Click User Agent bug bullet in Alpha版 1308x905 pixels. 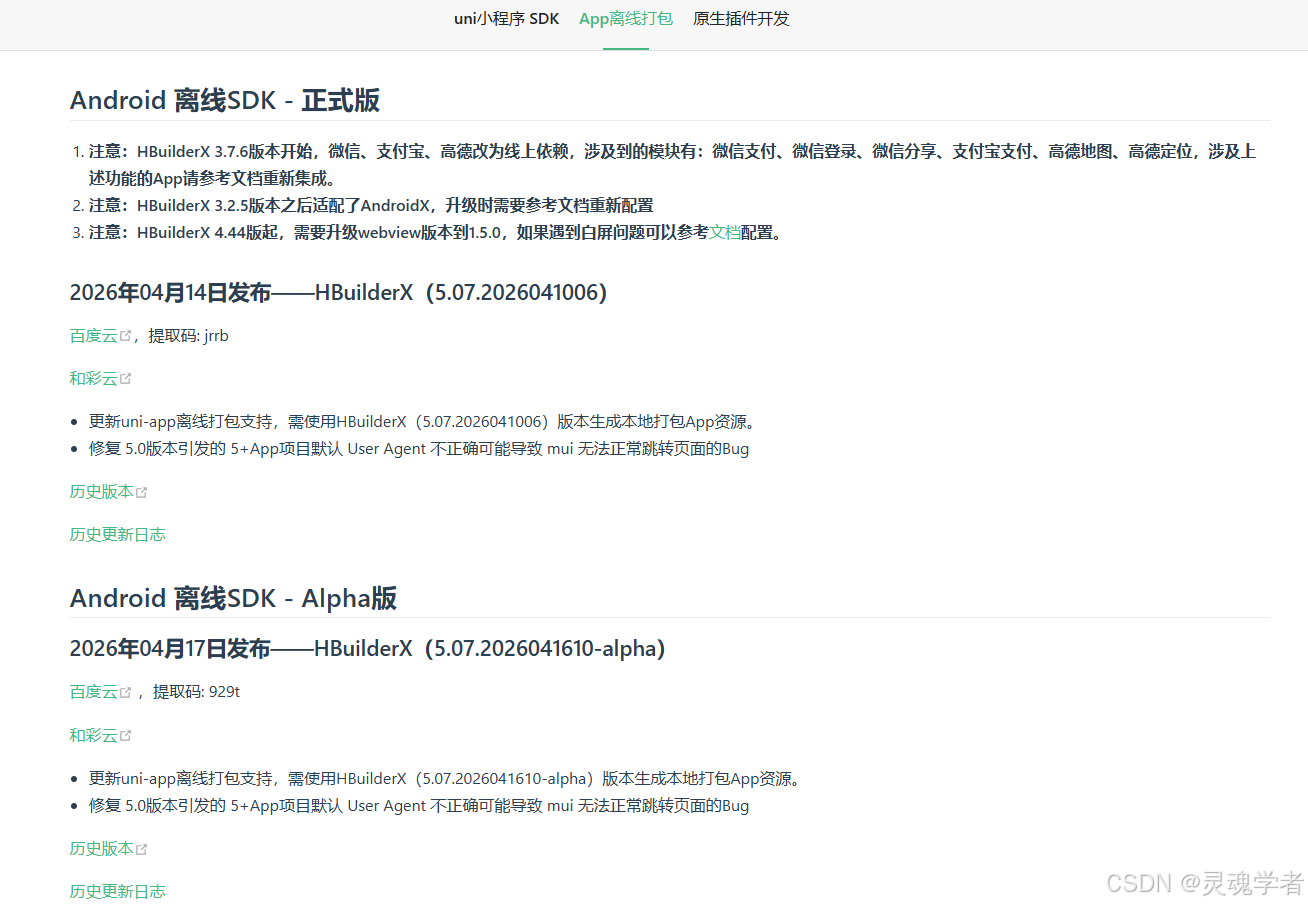click(x=419, y=805)
